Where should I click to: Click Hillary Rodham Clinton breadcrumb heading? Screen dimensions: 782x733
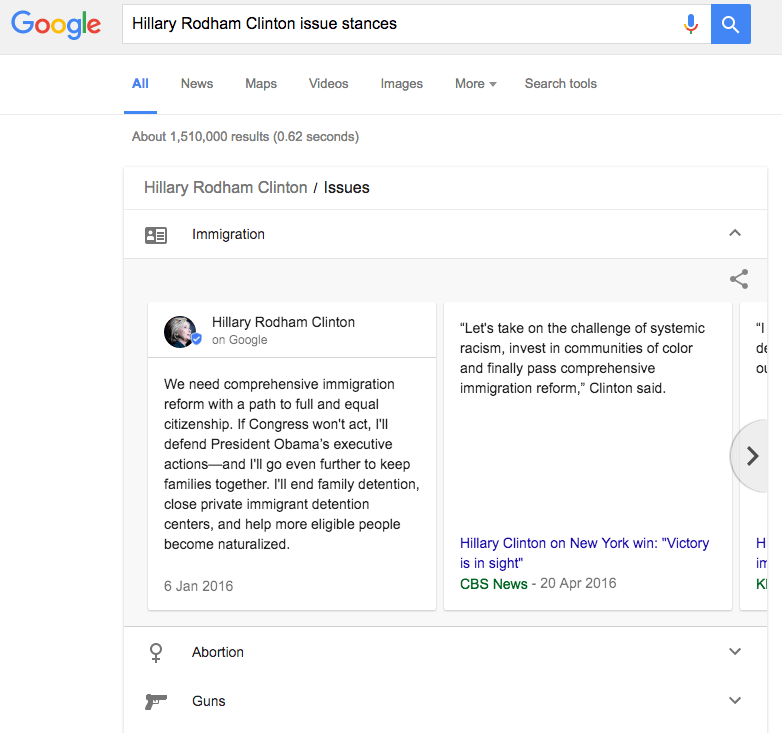[x=225, y=187]
